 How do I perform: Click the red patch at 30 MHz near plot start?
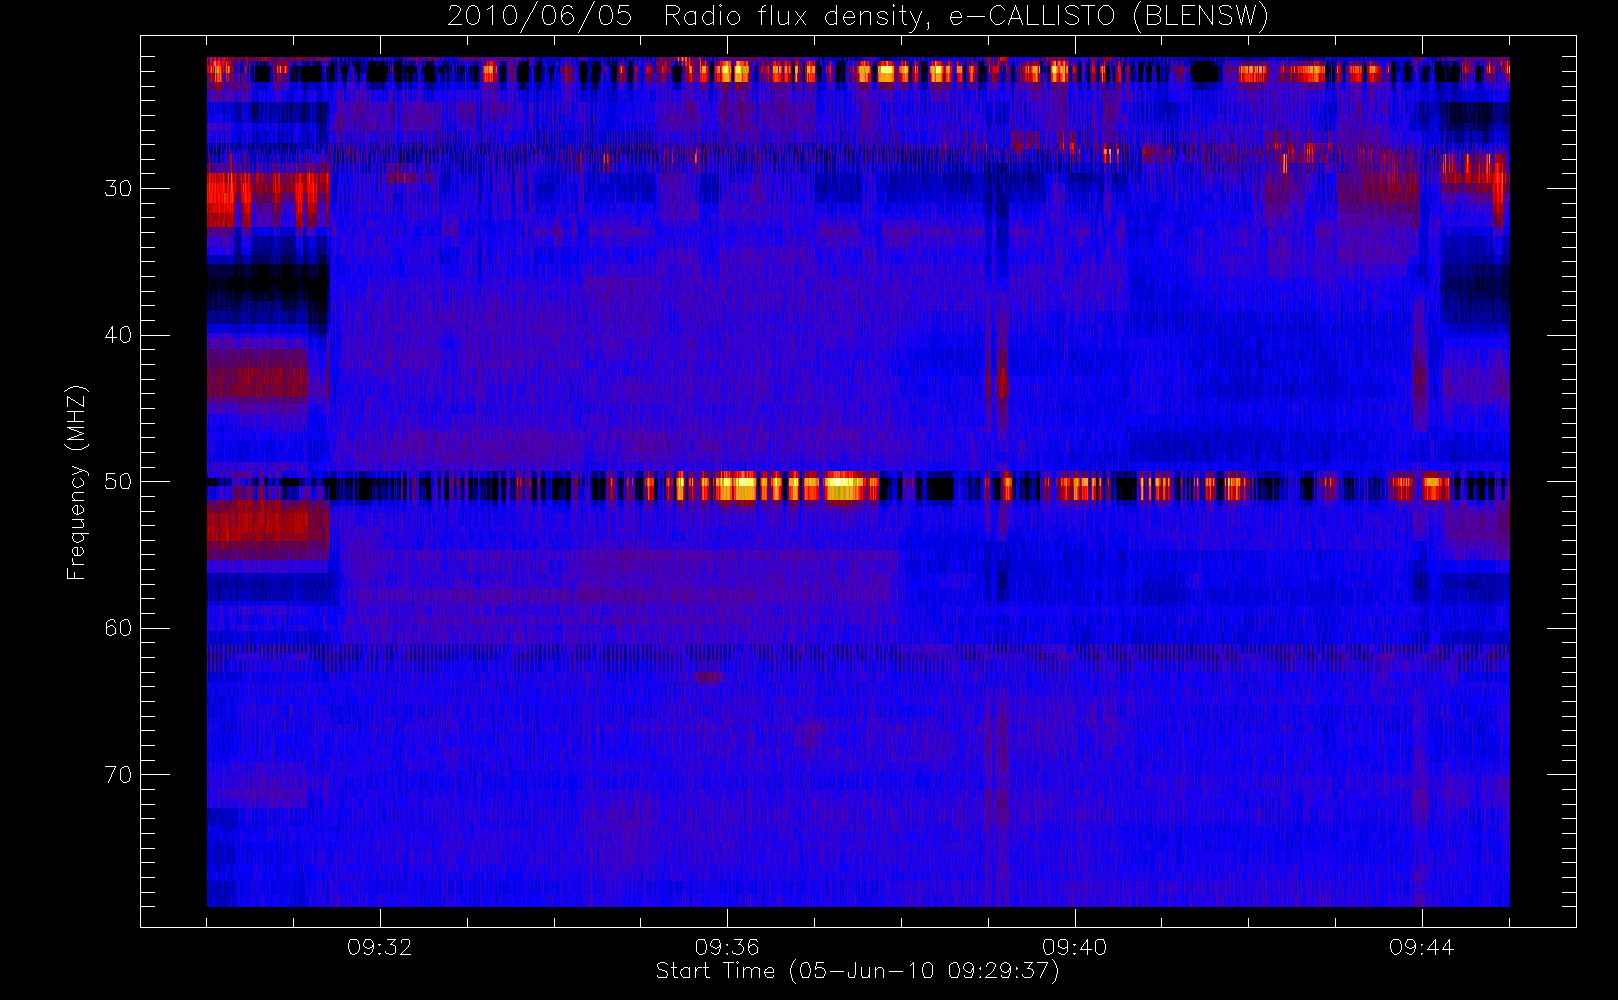(x=268, y=199)
